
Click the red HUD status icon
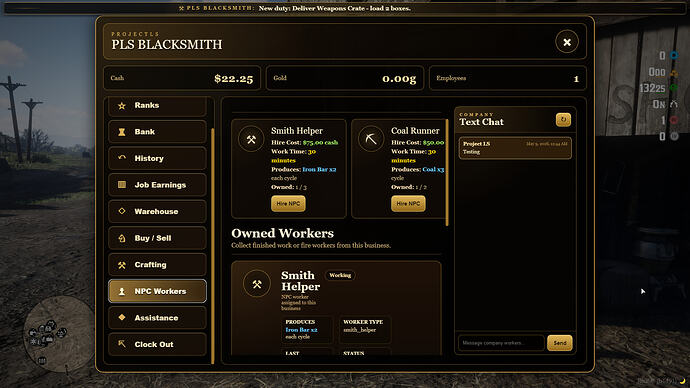674,120
